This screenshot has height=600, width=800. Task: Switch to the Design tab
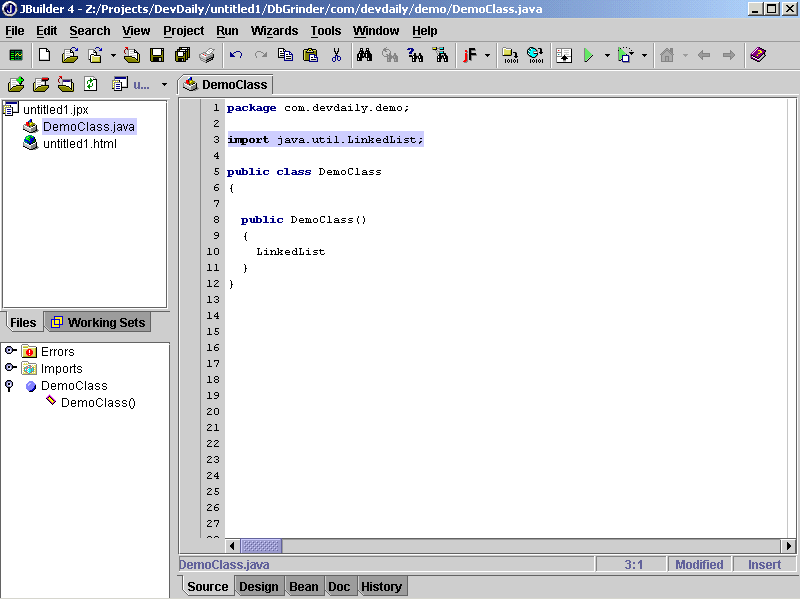pos(259,587)
